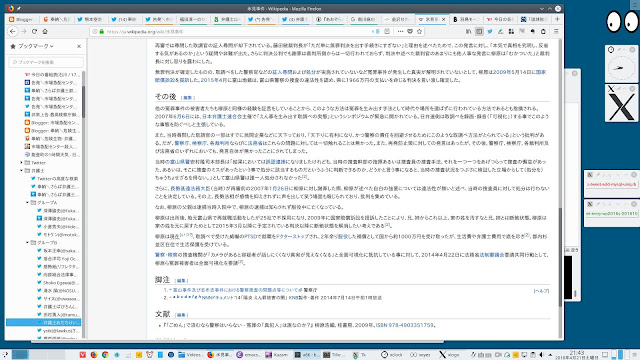
Task: Collapse the グループA bookmark folder
Action: (28, 202)
